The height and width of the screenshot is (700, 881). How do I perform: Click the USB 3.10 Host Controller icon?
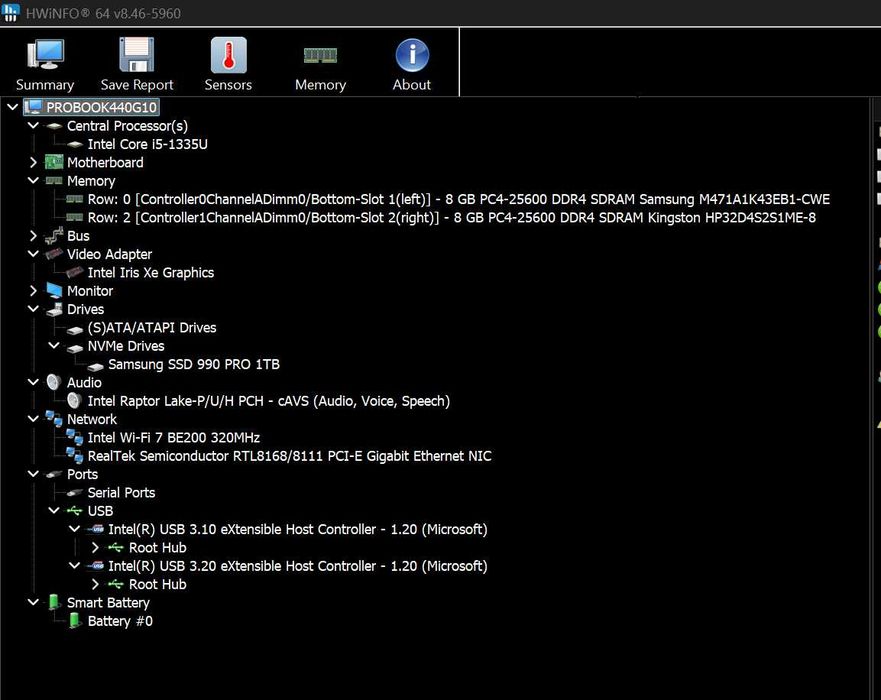(x=96, y=529)
